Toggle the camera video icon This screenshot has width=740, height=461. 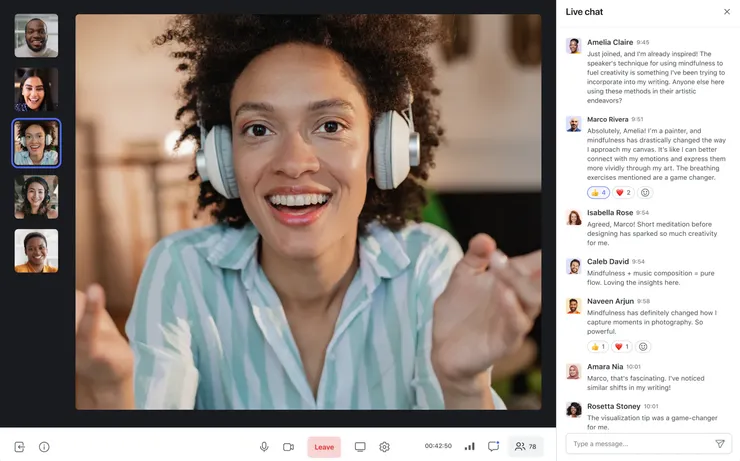(x=288, y=446)
